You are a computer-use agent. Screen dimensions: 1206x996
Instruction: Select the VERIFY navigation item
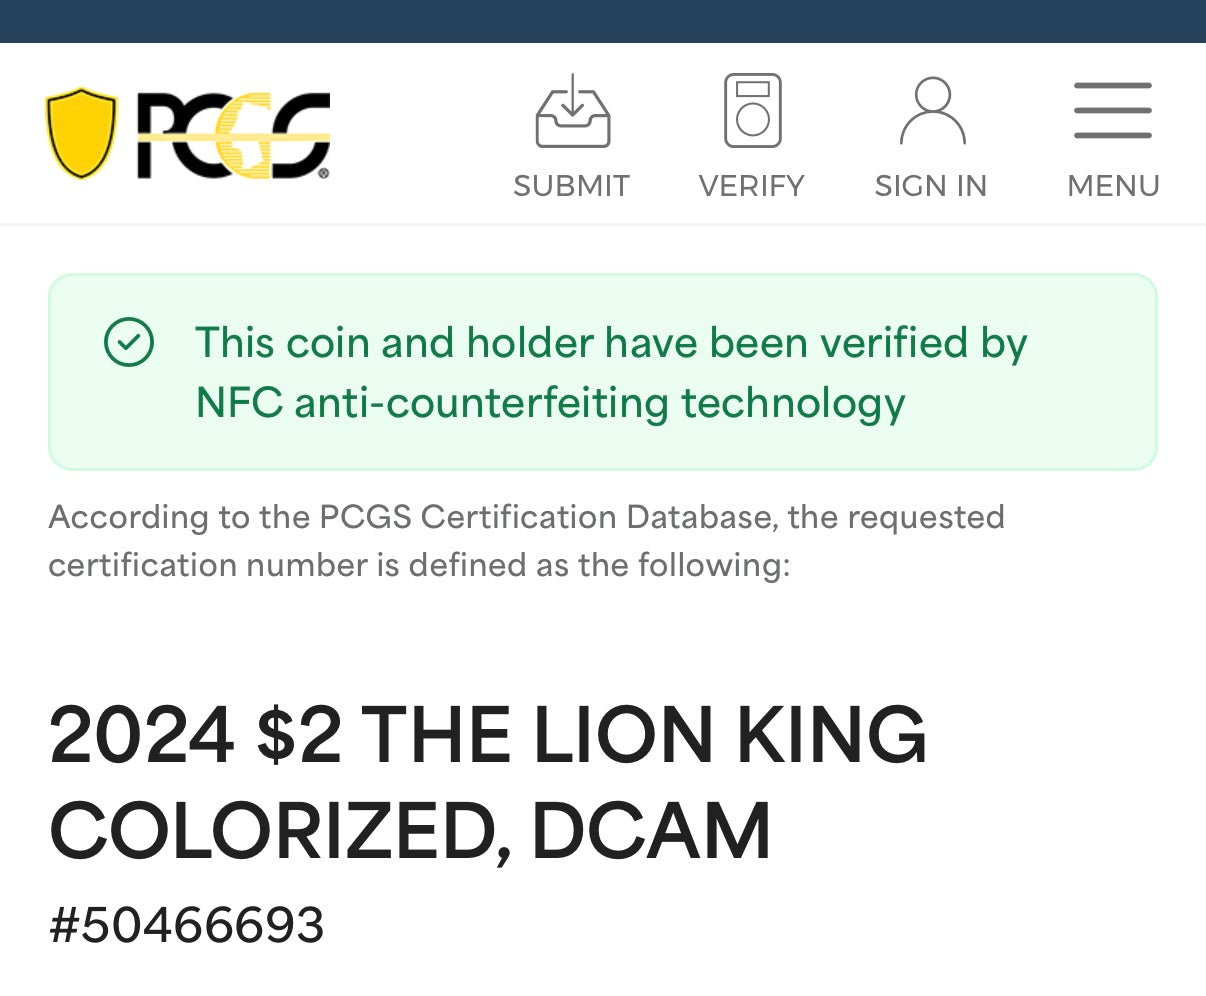coord(751,186)
